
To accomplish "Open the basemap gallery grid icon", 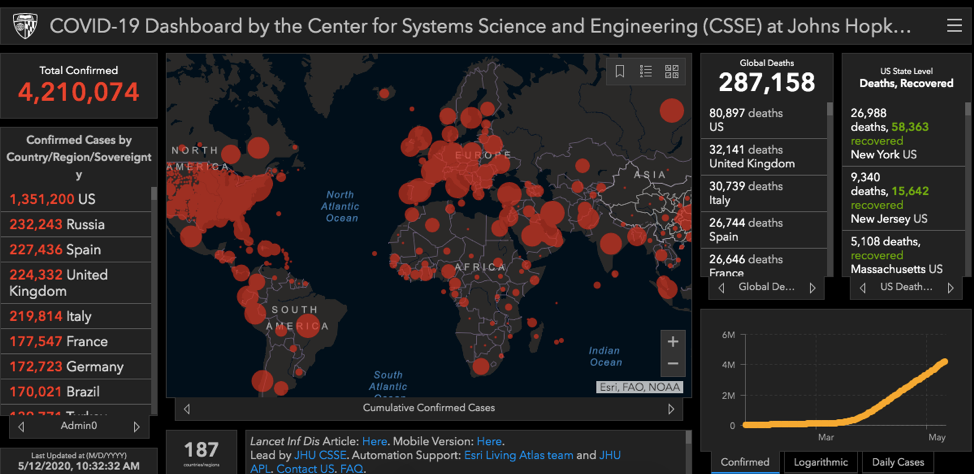I will tap(671, 71).
